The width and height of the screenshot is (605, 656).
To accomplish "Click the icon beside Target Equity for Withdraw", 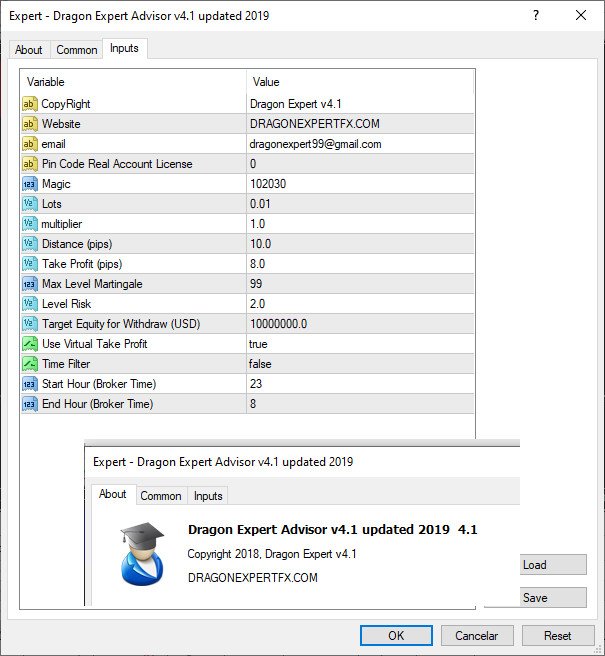I will point(30,324).
